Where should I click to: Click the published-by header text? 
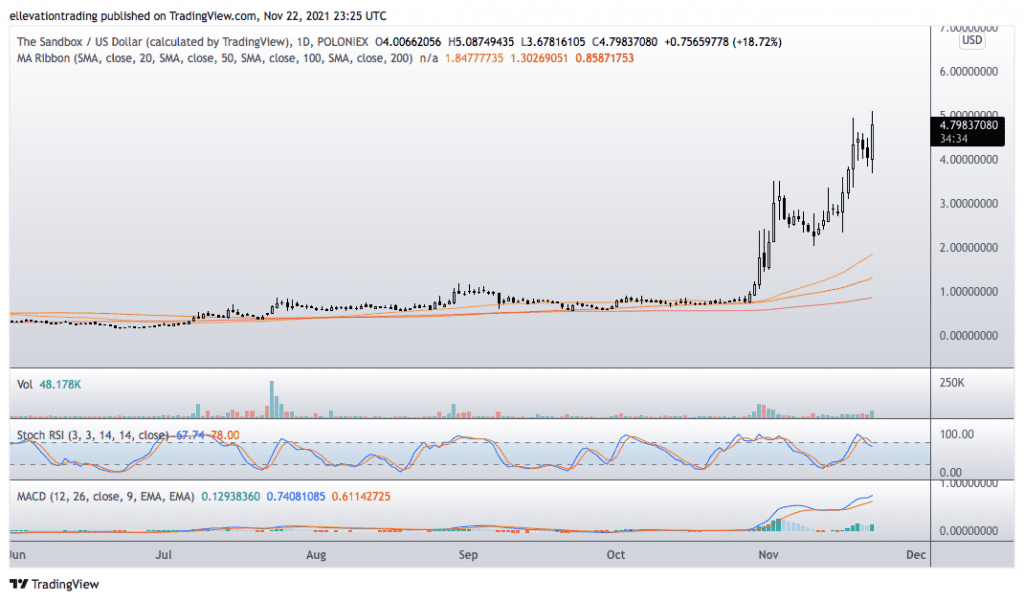[x=198, y=16]
